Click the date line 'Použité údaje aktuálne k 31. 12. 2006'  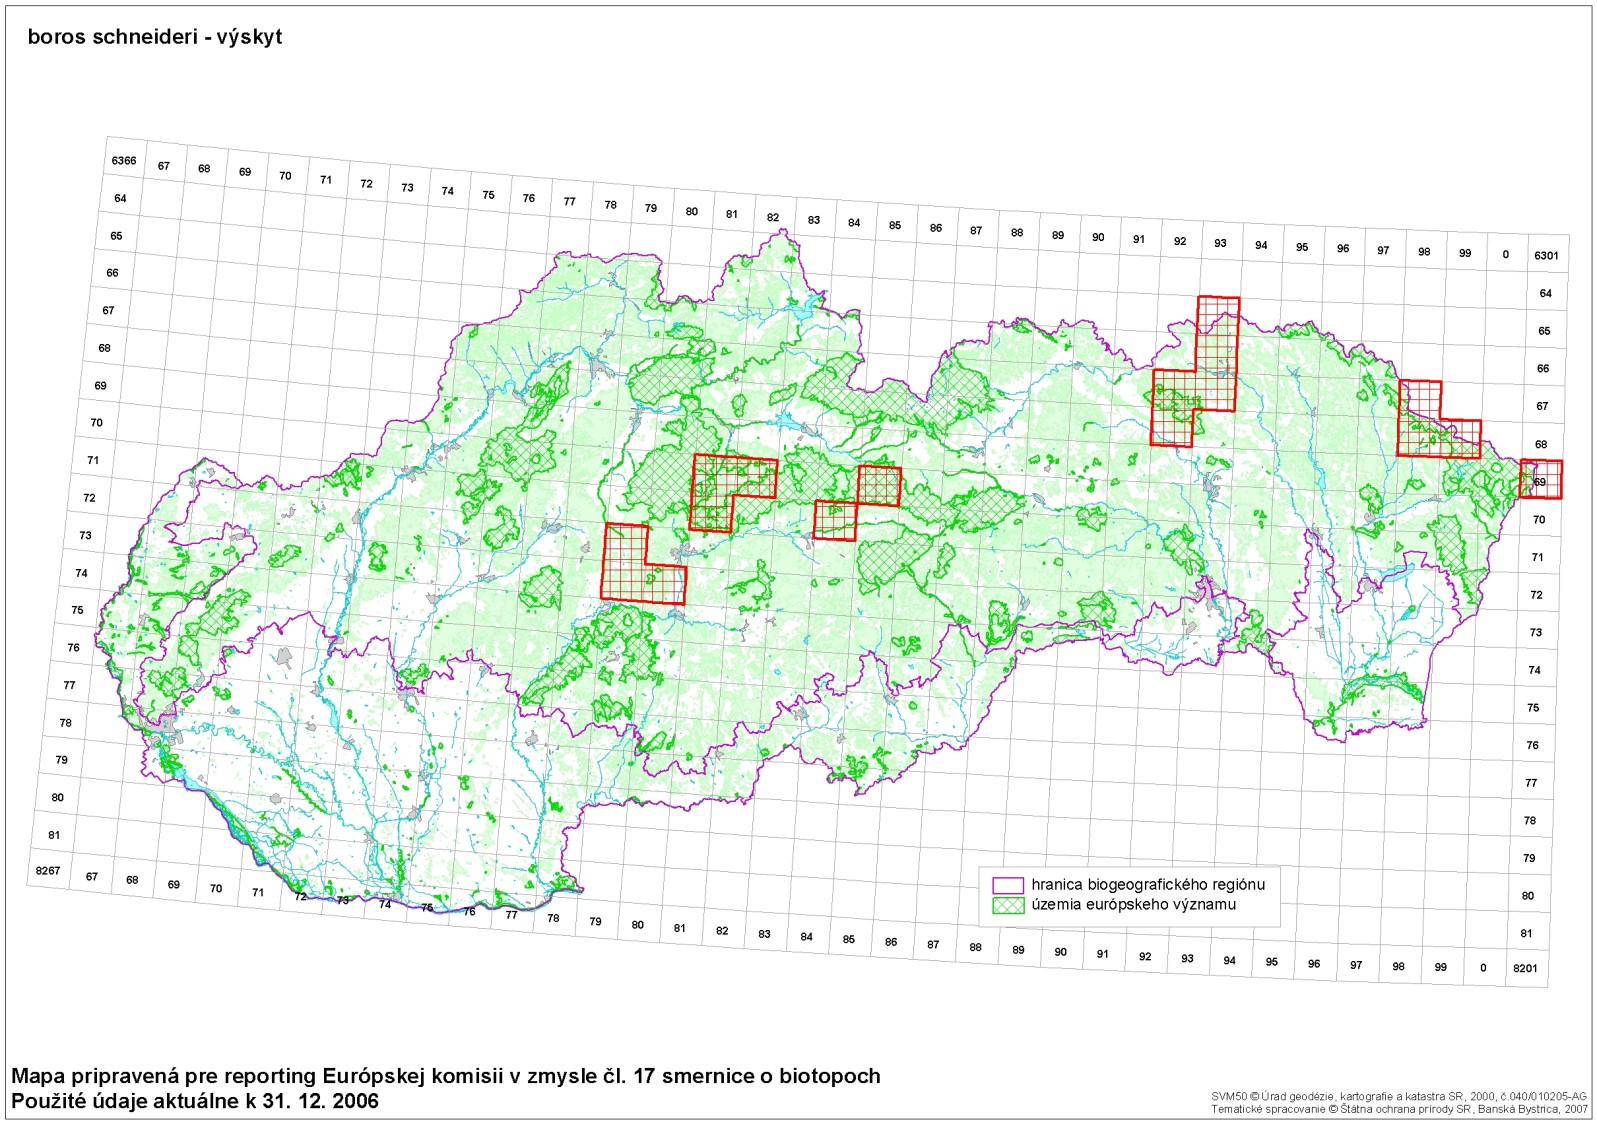(x=195, y=1101)
